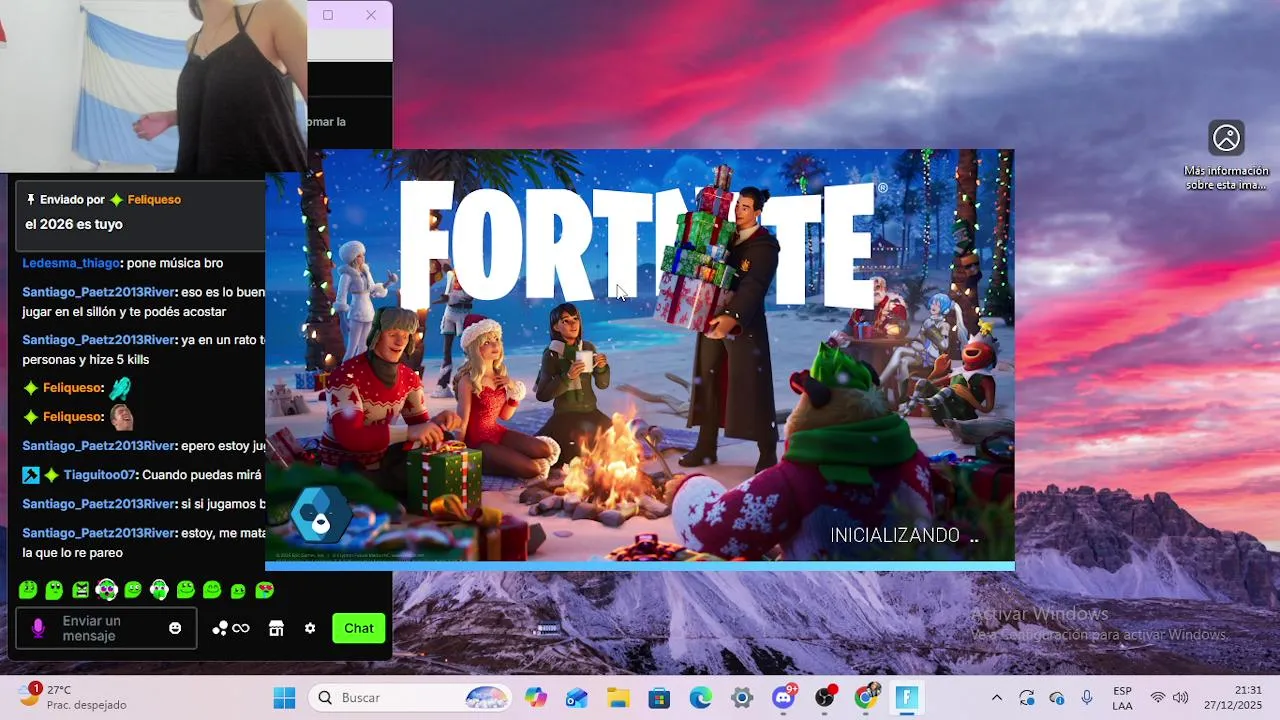Pick the green emote with white headphones and purple eyes
Screen dimensions: 1280x720
point(107,590)
